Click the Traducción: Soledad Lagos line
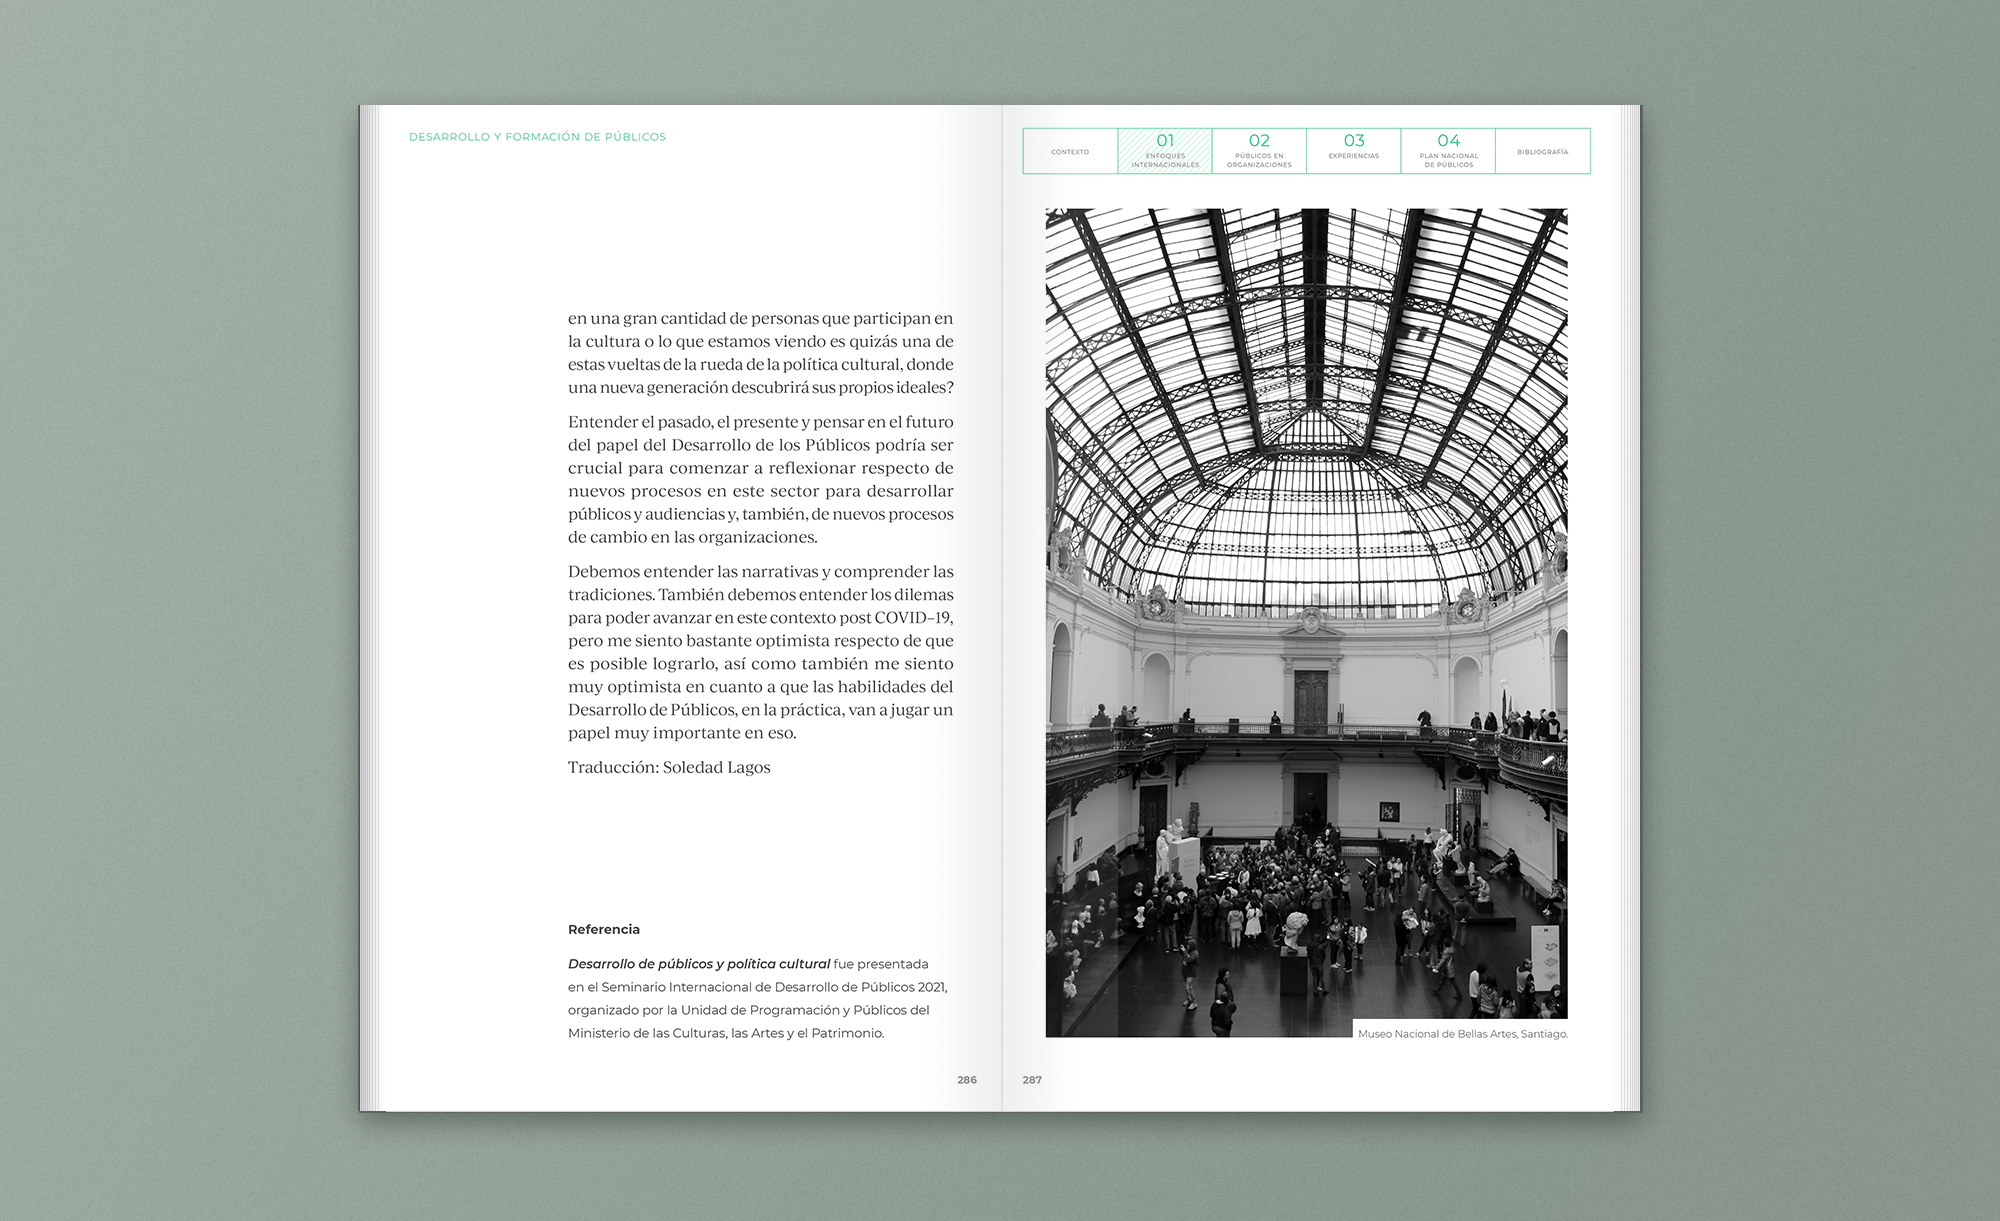 click(669, 767)
